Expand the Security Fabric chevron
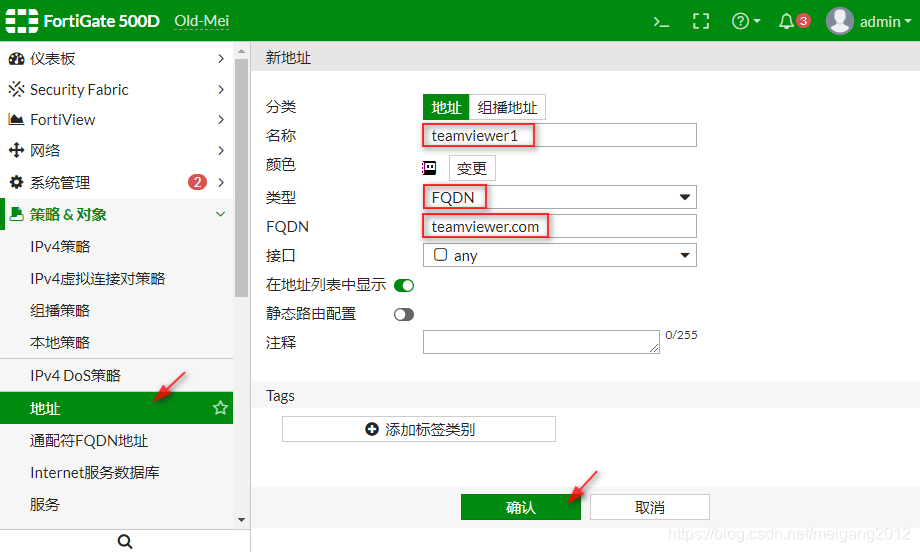 pyautogui.click(x=221, y=89)
